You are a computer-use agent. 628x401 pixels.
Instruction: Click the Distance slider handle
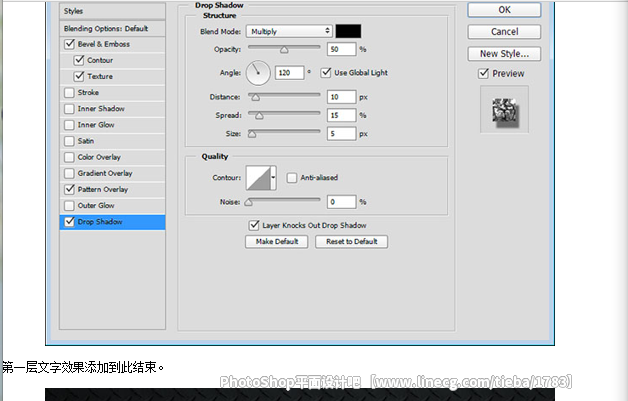[x=256, y=97]
